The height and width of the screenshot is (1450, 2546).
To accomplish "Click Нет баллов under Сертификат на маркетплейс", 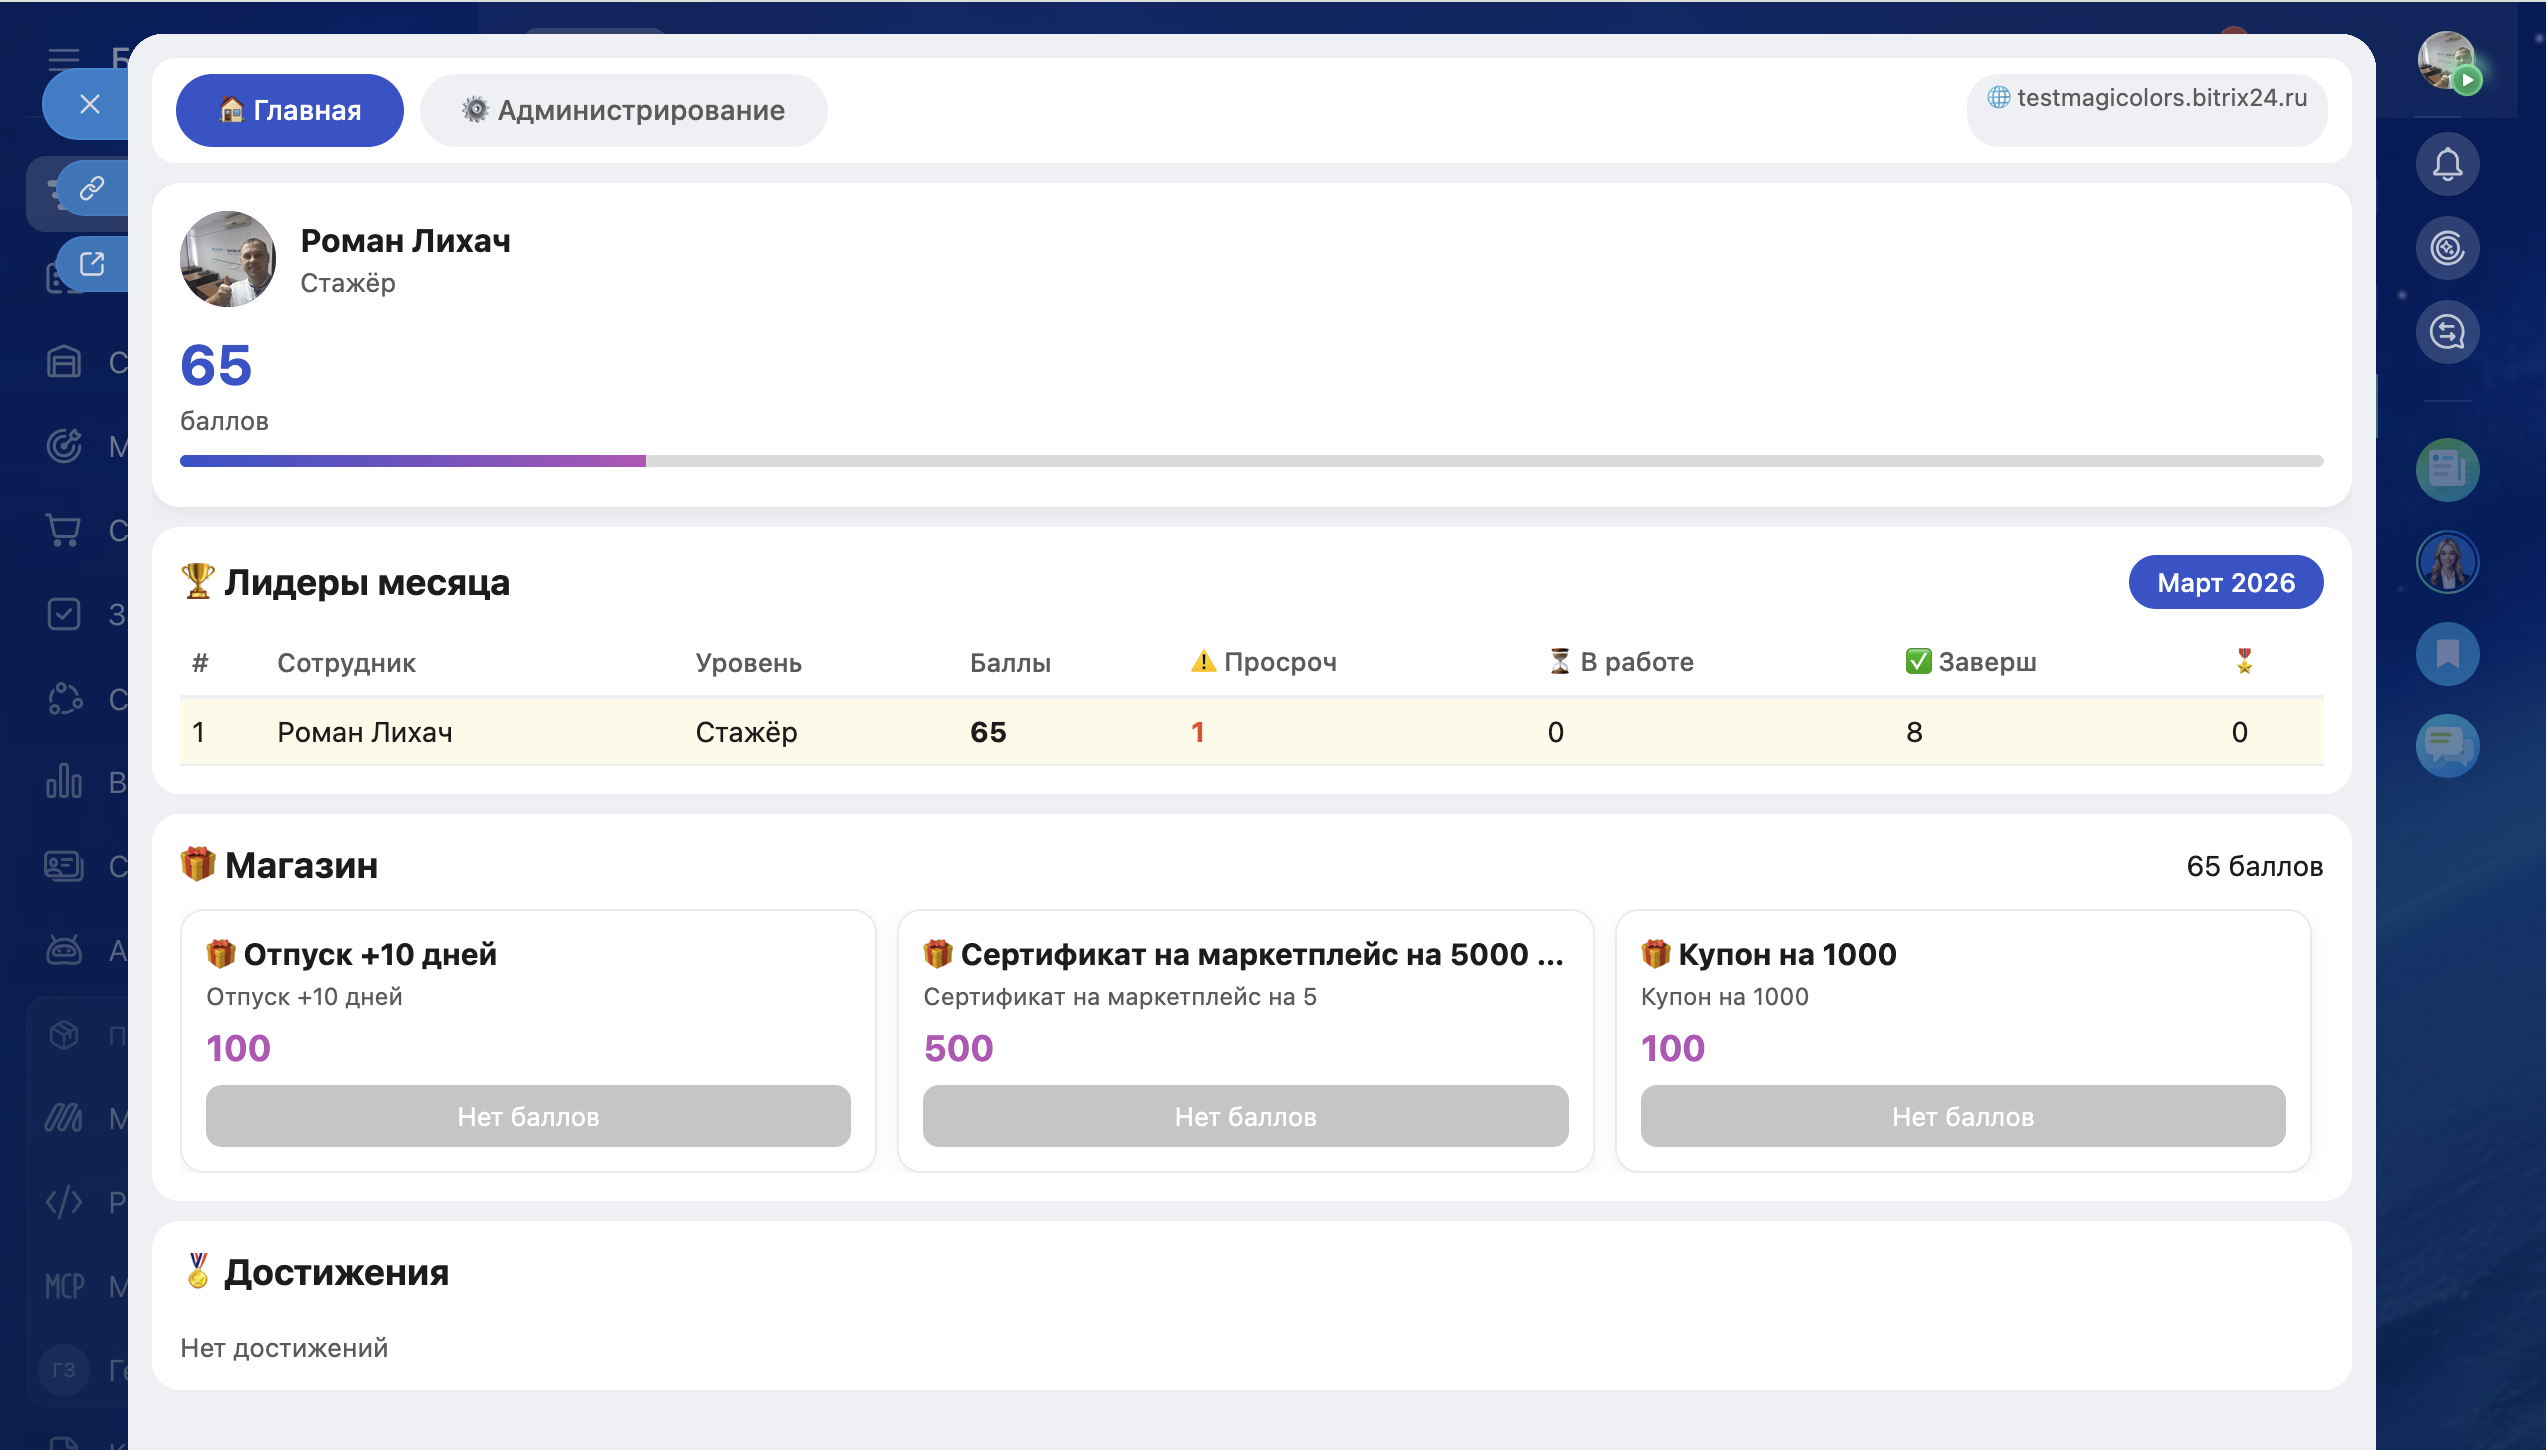I will [x=1245, y=1116].
